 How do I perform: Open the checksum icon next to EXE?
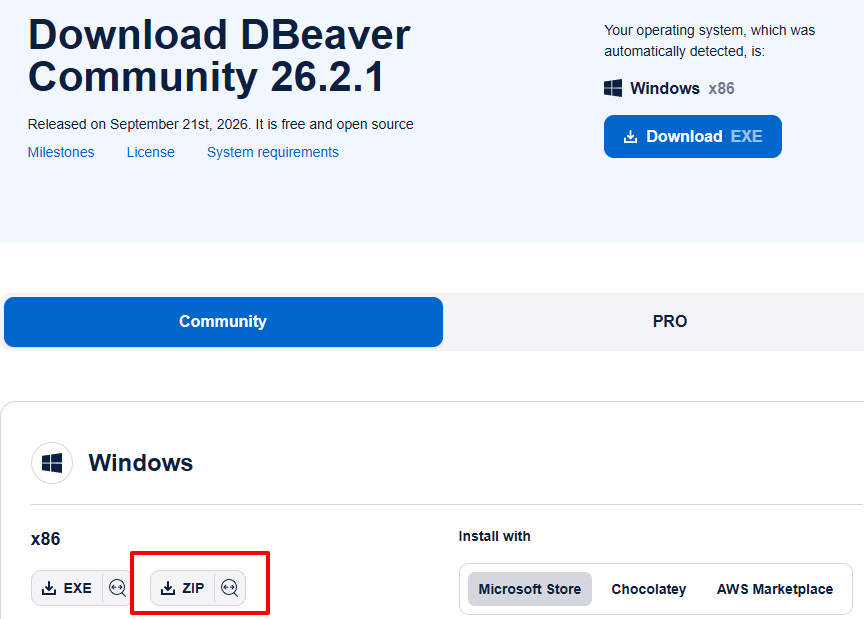117,588
